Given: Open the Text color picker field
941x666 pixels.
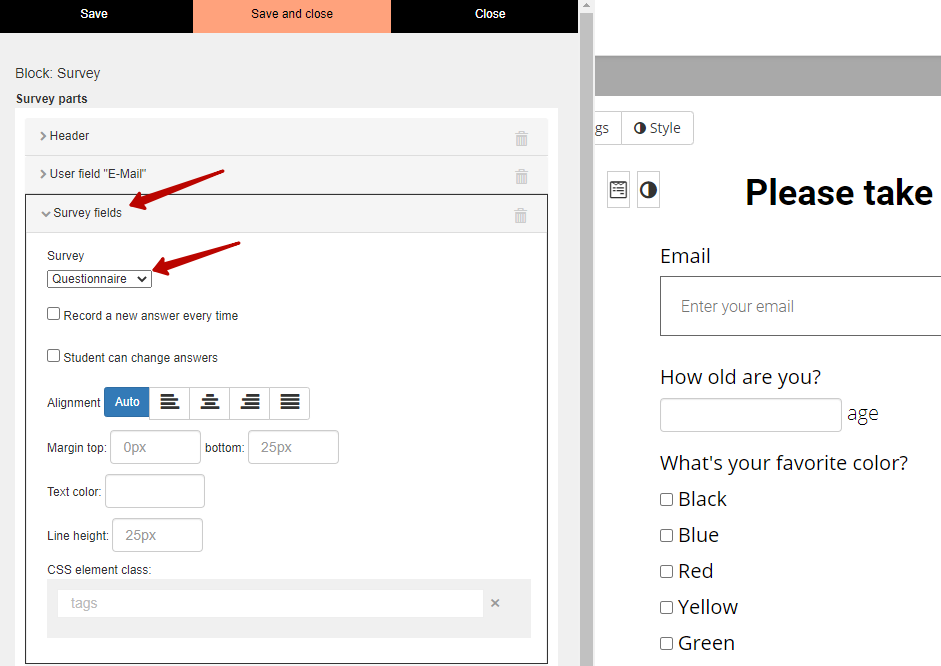Looking at the screenshot, I should 155,491.
